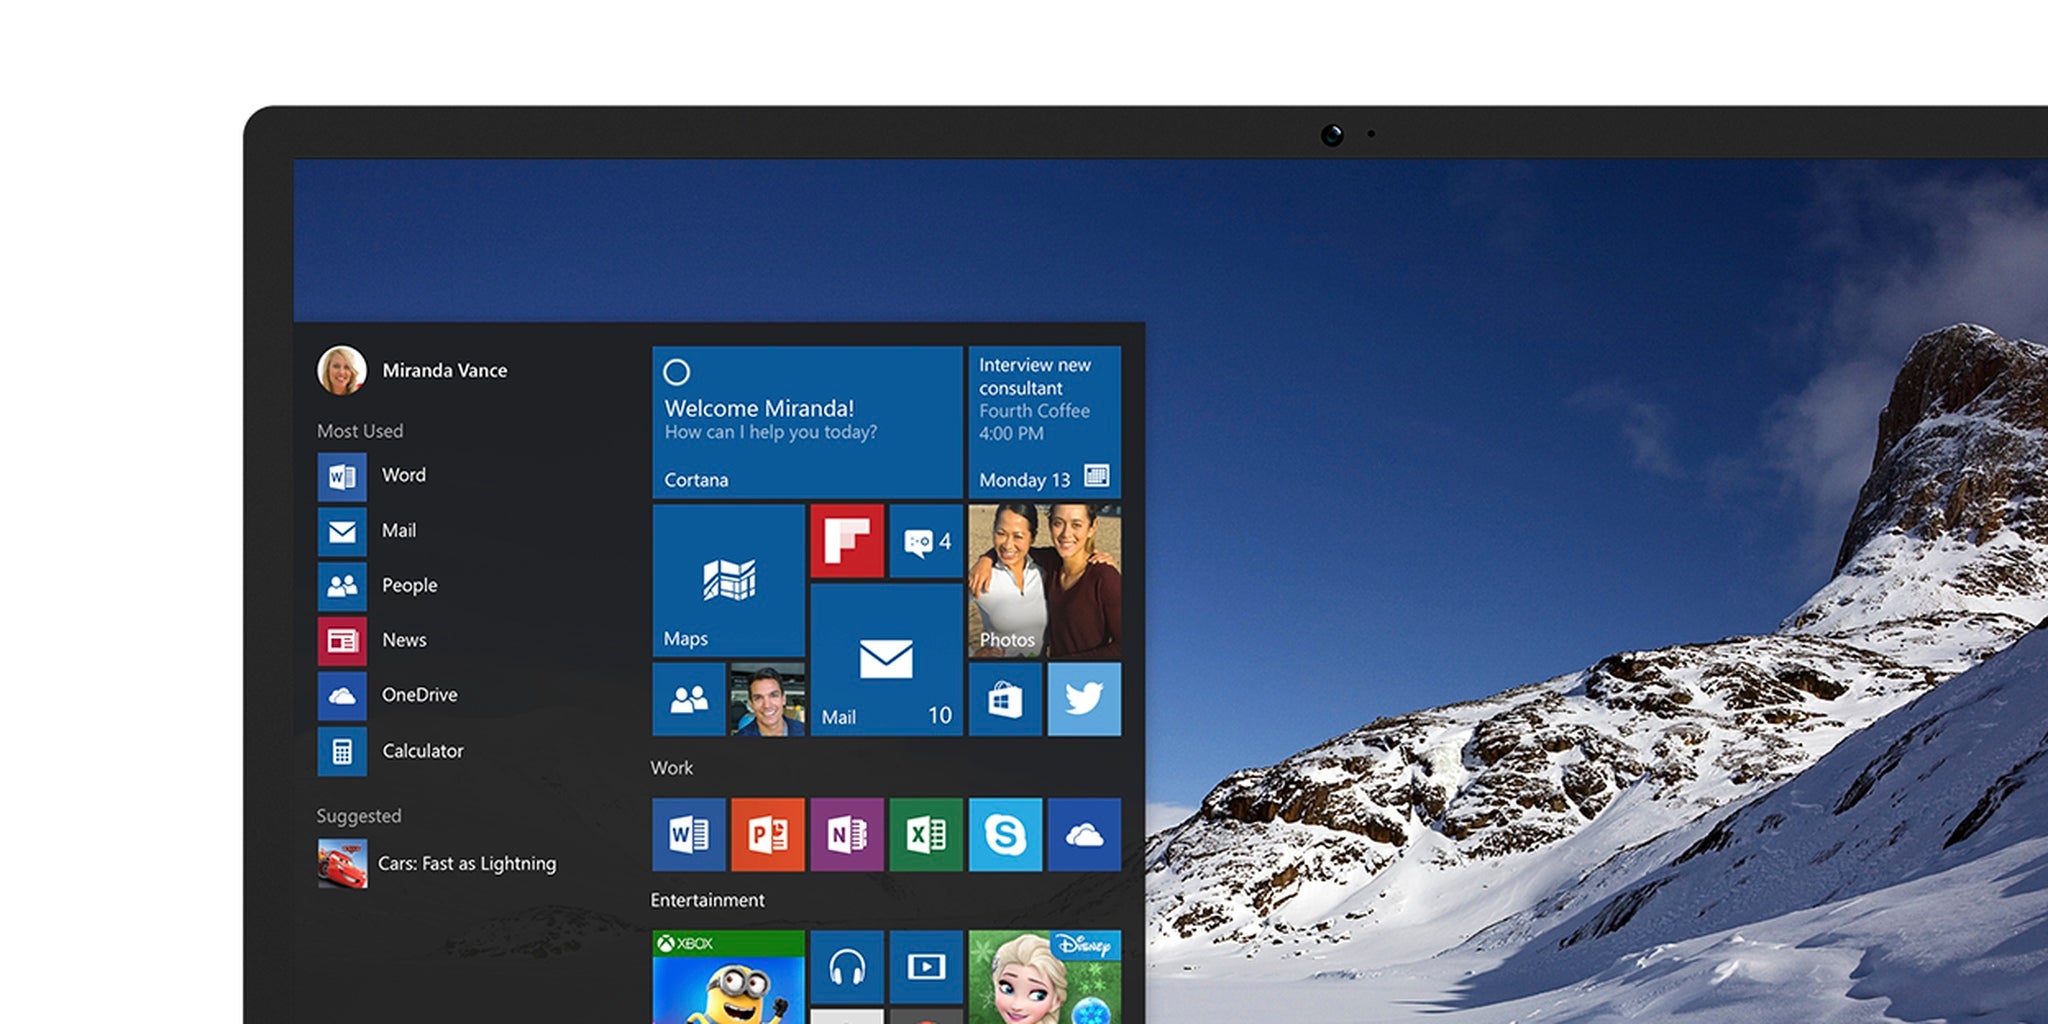Launch the Store tile
The image size is (2048, 1024).
click(1005, 699)
